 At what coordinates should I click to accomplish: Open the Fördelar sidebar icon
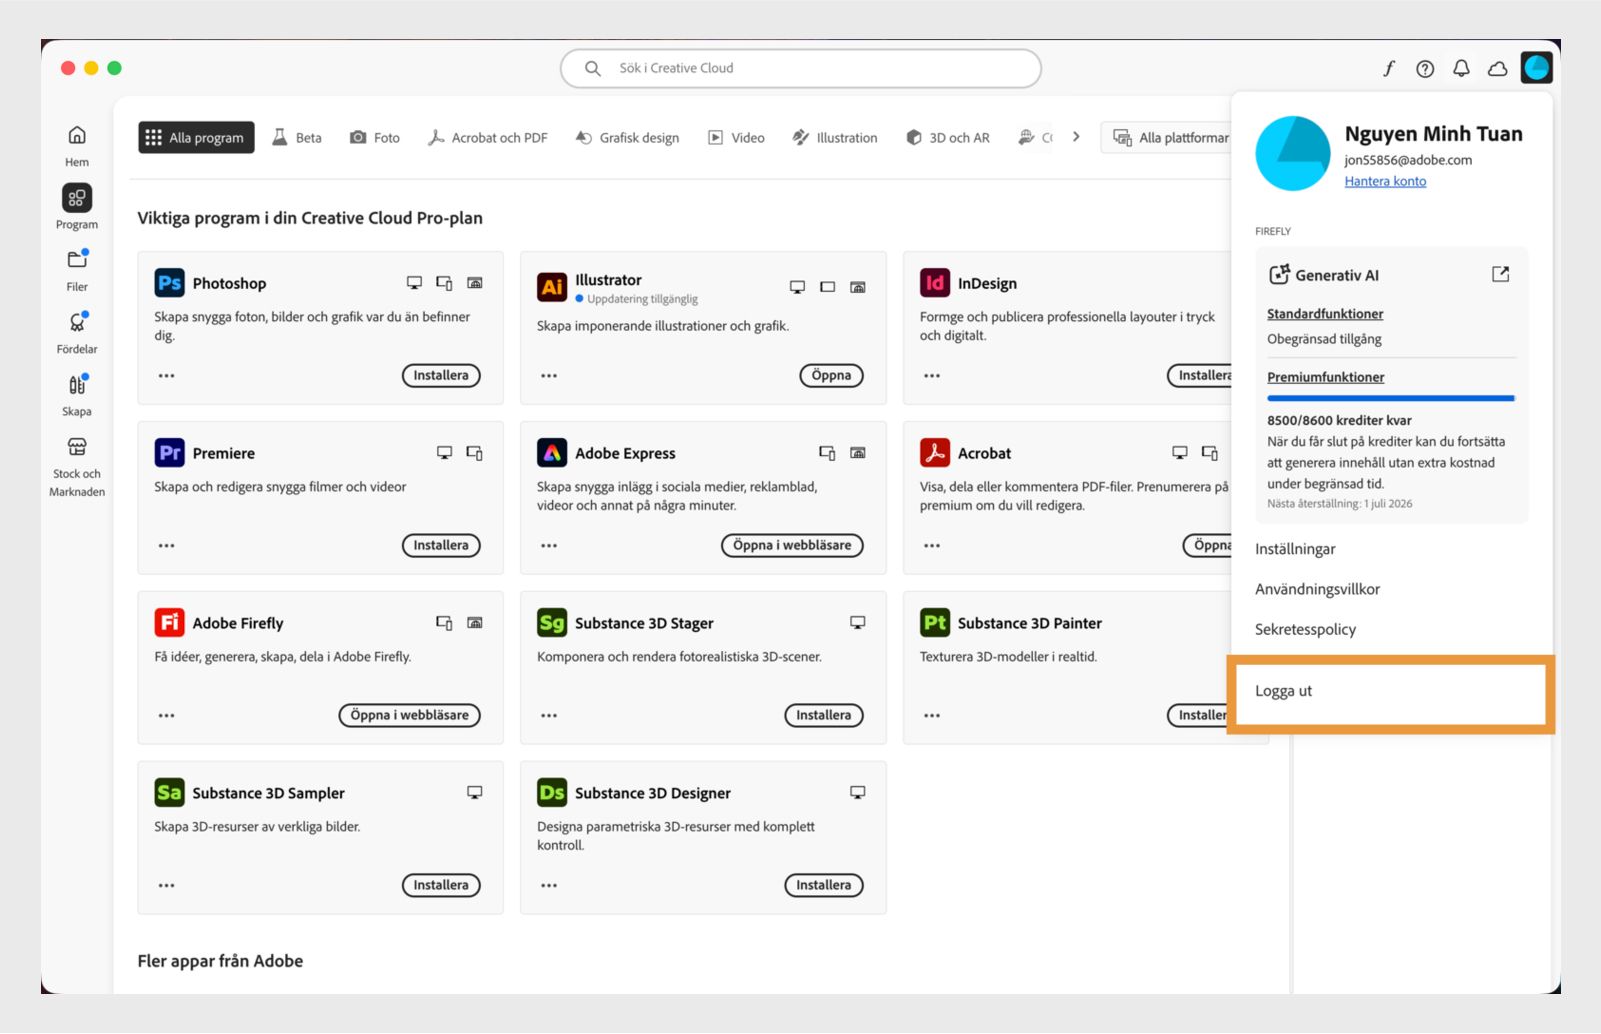click(77, 322)
